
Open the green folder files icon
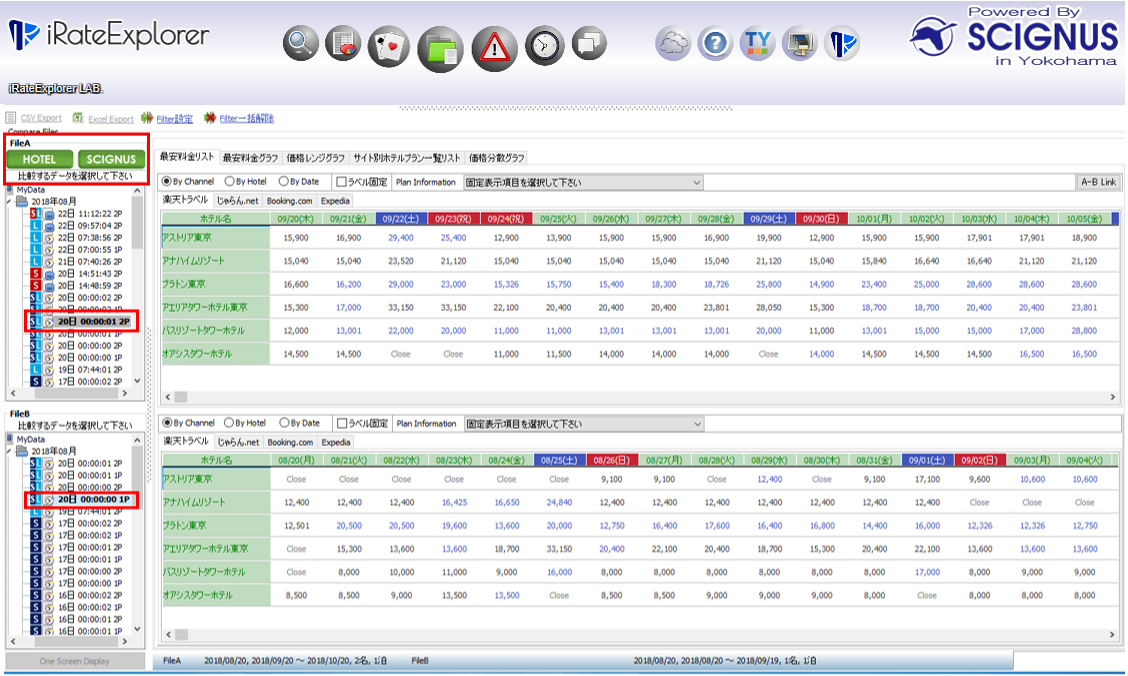(x=439, y=45)
